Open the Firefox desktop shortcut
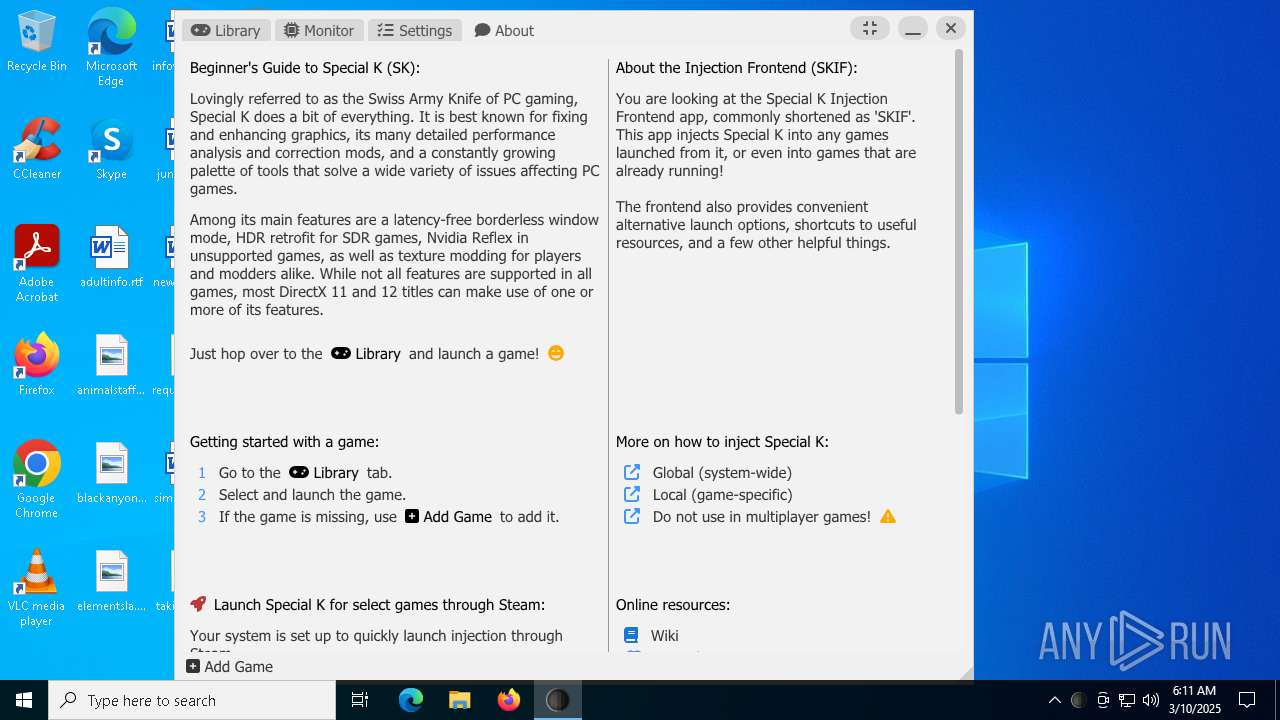This screenshot has width=1280, height=720. tap(37, 365)
